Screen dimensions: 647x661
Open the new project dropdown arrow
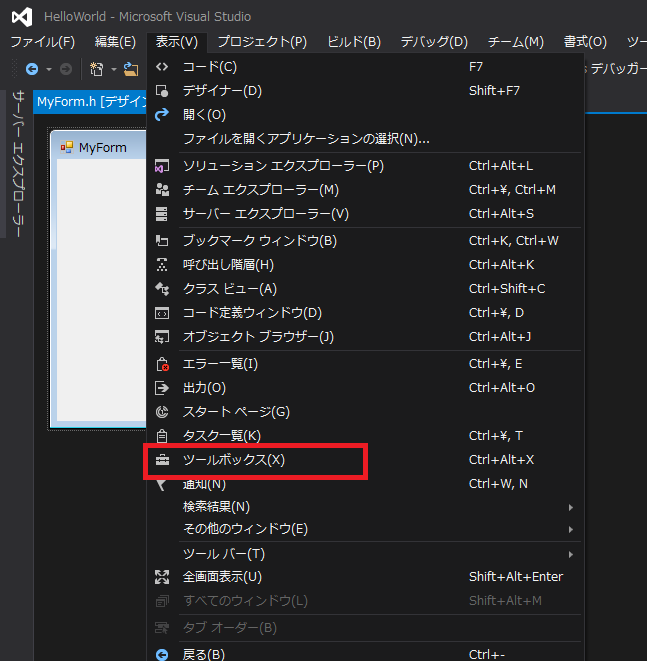pos(114,69)
